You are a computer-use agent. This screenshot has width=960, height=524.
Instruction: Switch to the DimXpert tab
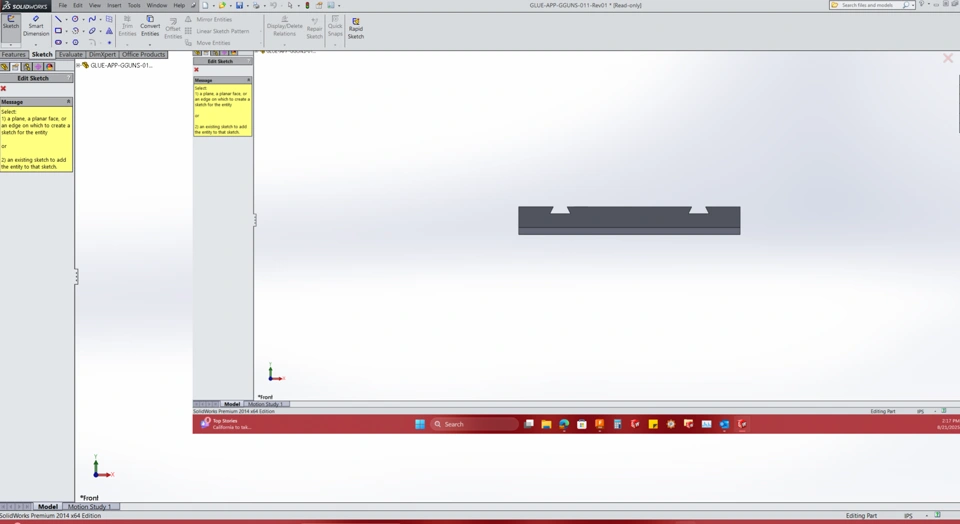(x=102, y=54)
